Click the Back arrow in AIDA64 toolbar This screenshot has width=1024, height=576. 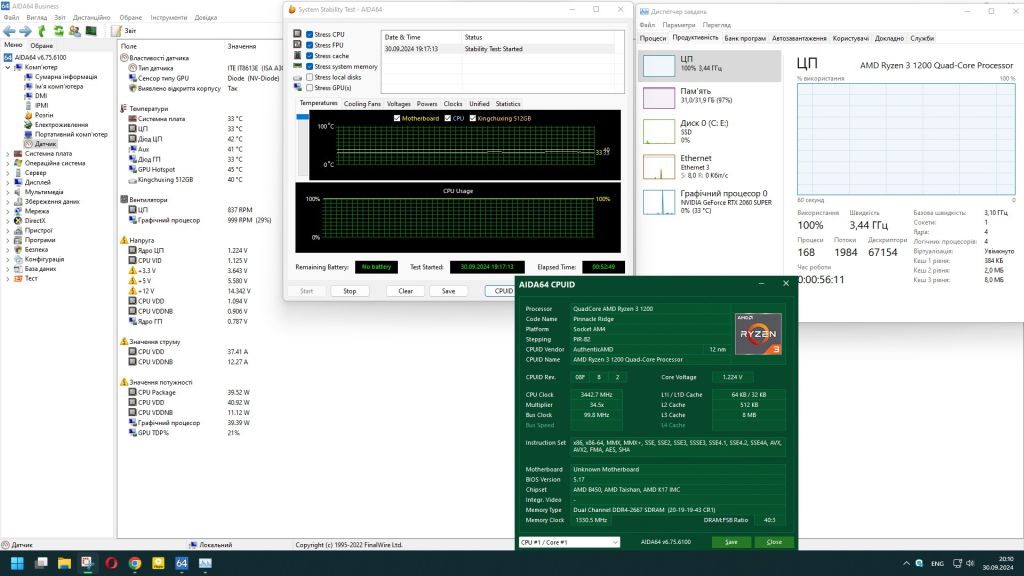pos(9,31)
